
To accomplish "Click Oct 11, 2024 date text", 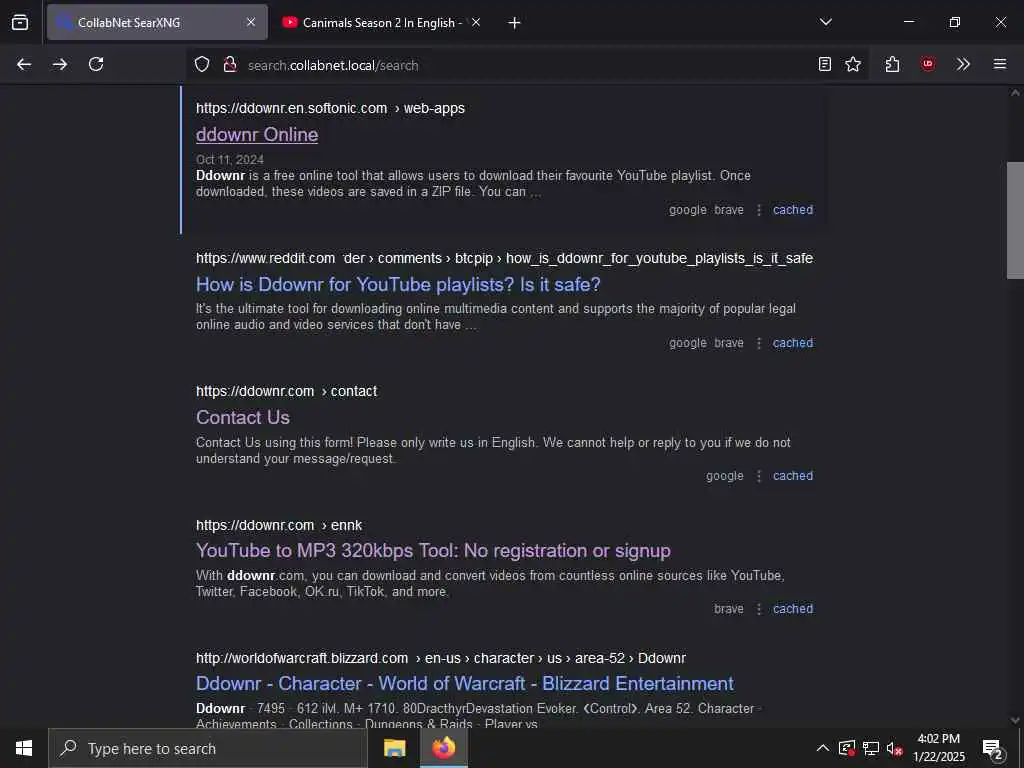I will (230, 159).
